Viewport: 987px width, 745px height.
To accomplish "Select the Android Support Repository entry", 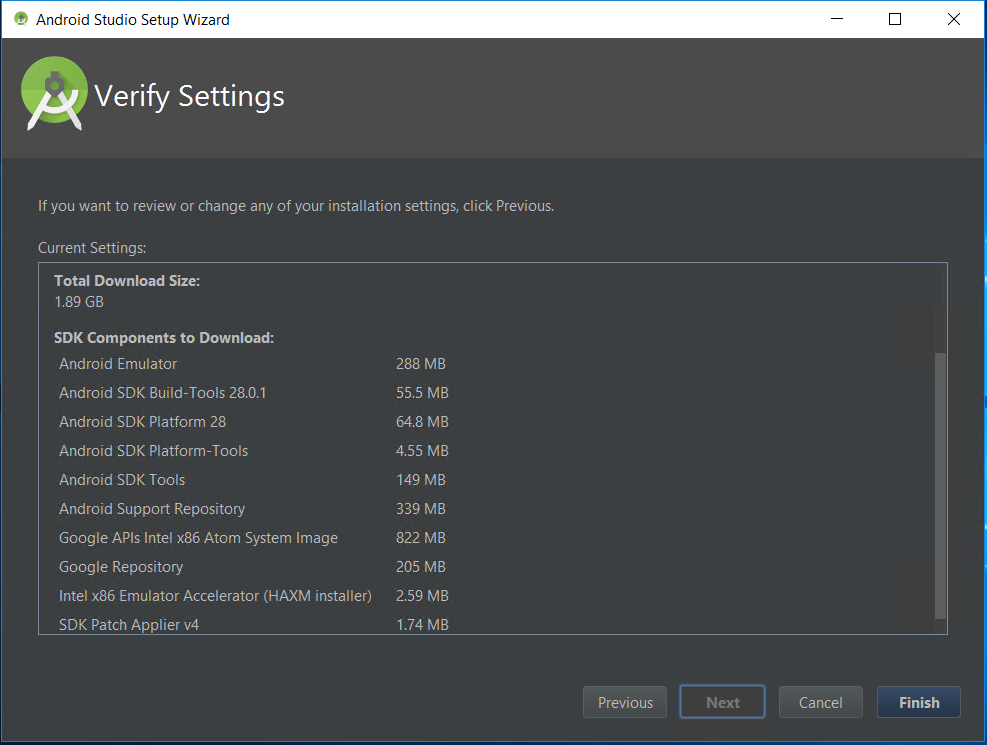I will (152, 509).
